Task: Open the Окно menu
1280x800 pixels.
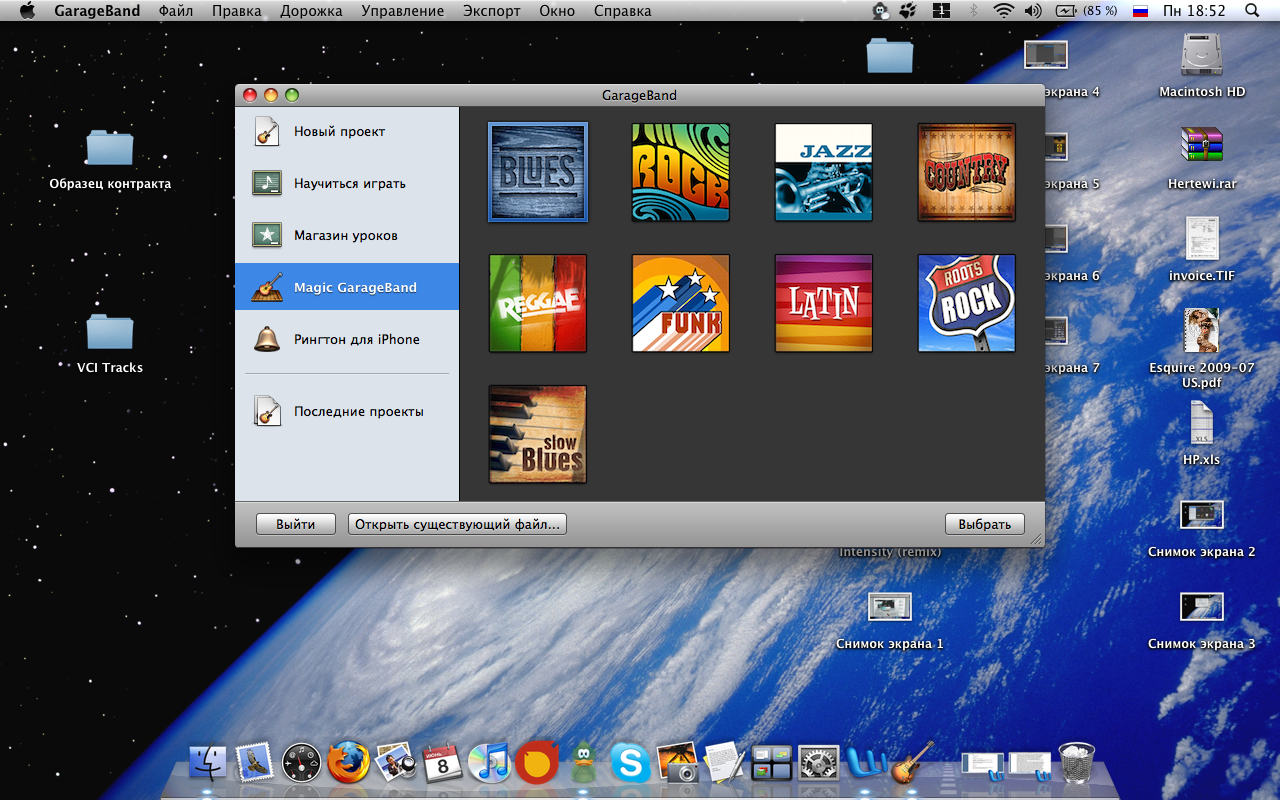Action: 557,11
